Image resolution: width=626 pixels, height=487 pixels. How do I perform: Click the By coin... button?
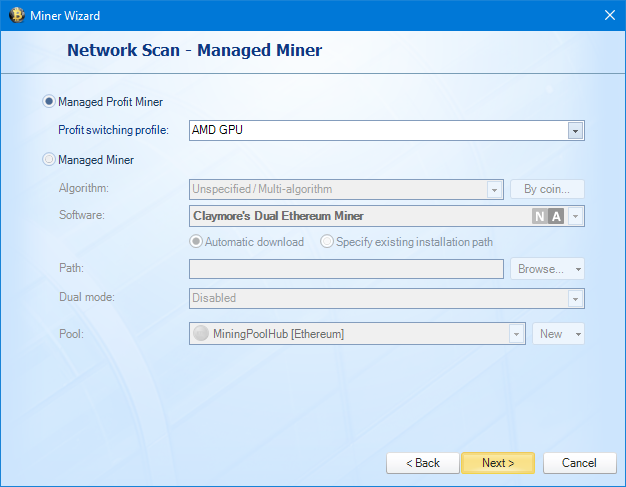(547, 189)
